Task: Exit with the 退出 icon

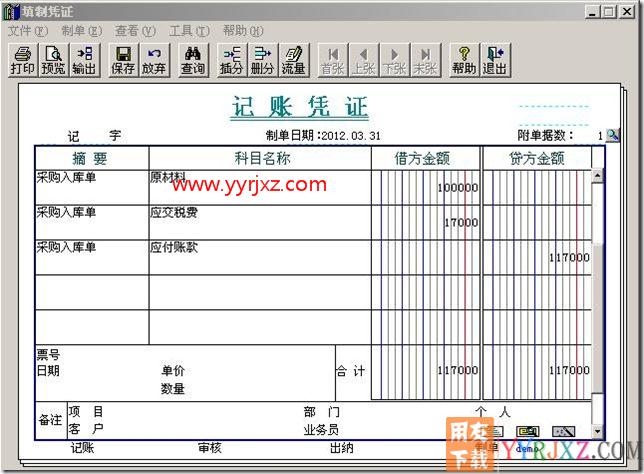Action: 494,60
